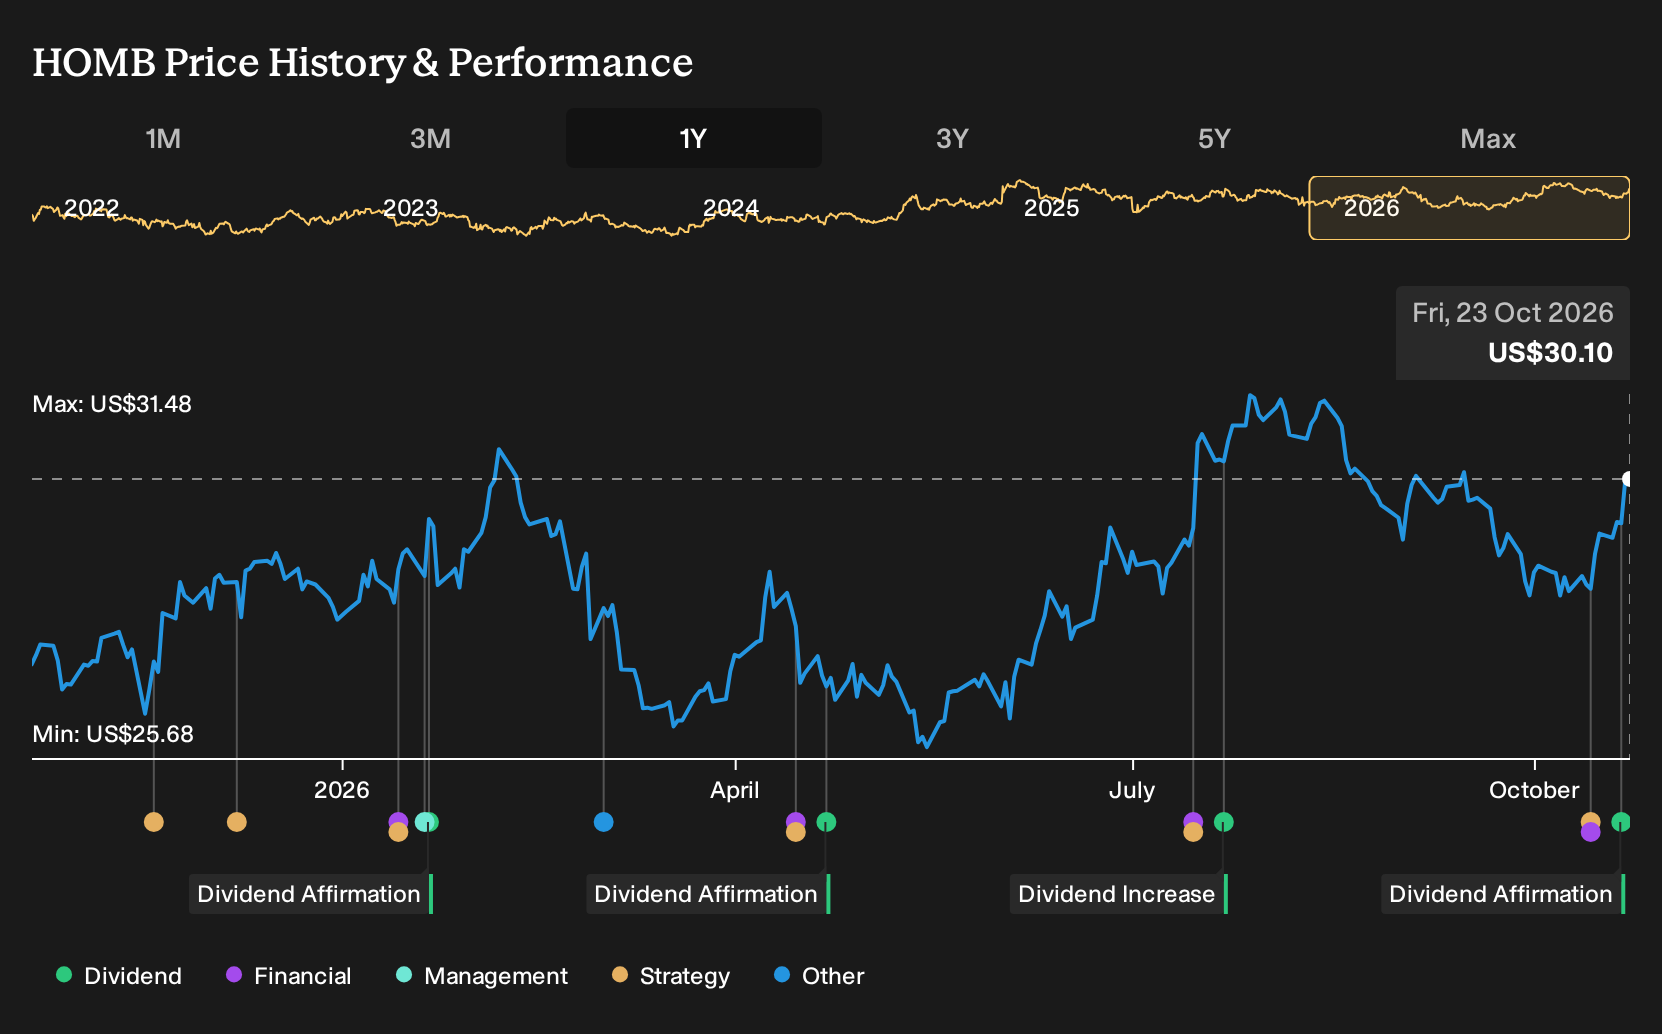Click the rightmost green Dividend marker in October
The height and width of the screenshot is (1034, 1662).
[1621, 822]
